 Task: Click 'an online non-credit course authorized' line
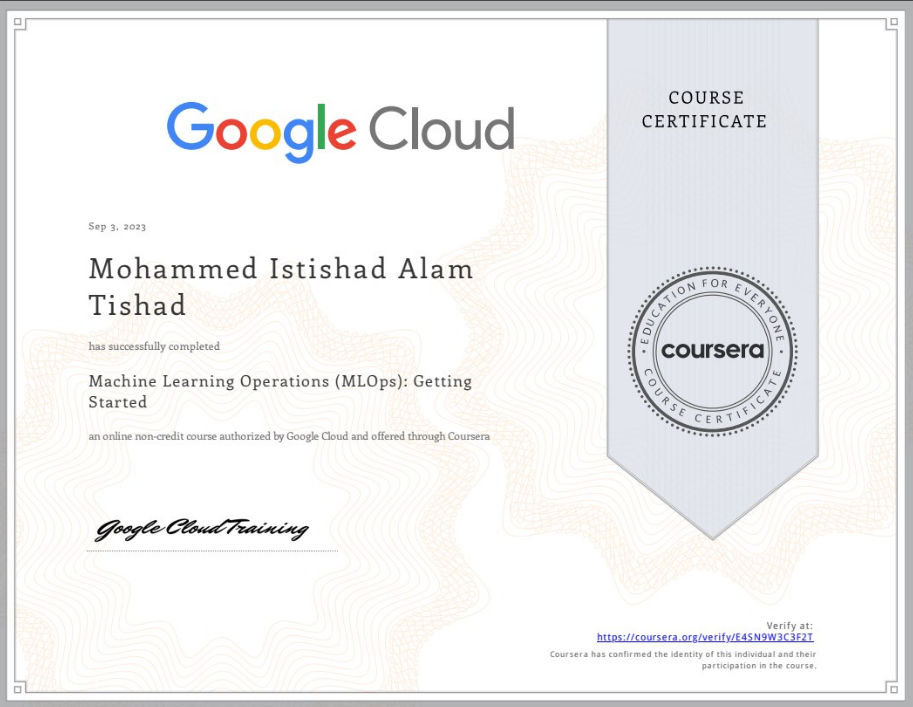(289, 436)
